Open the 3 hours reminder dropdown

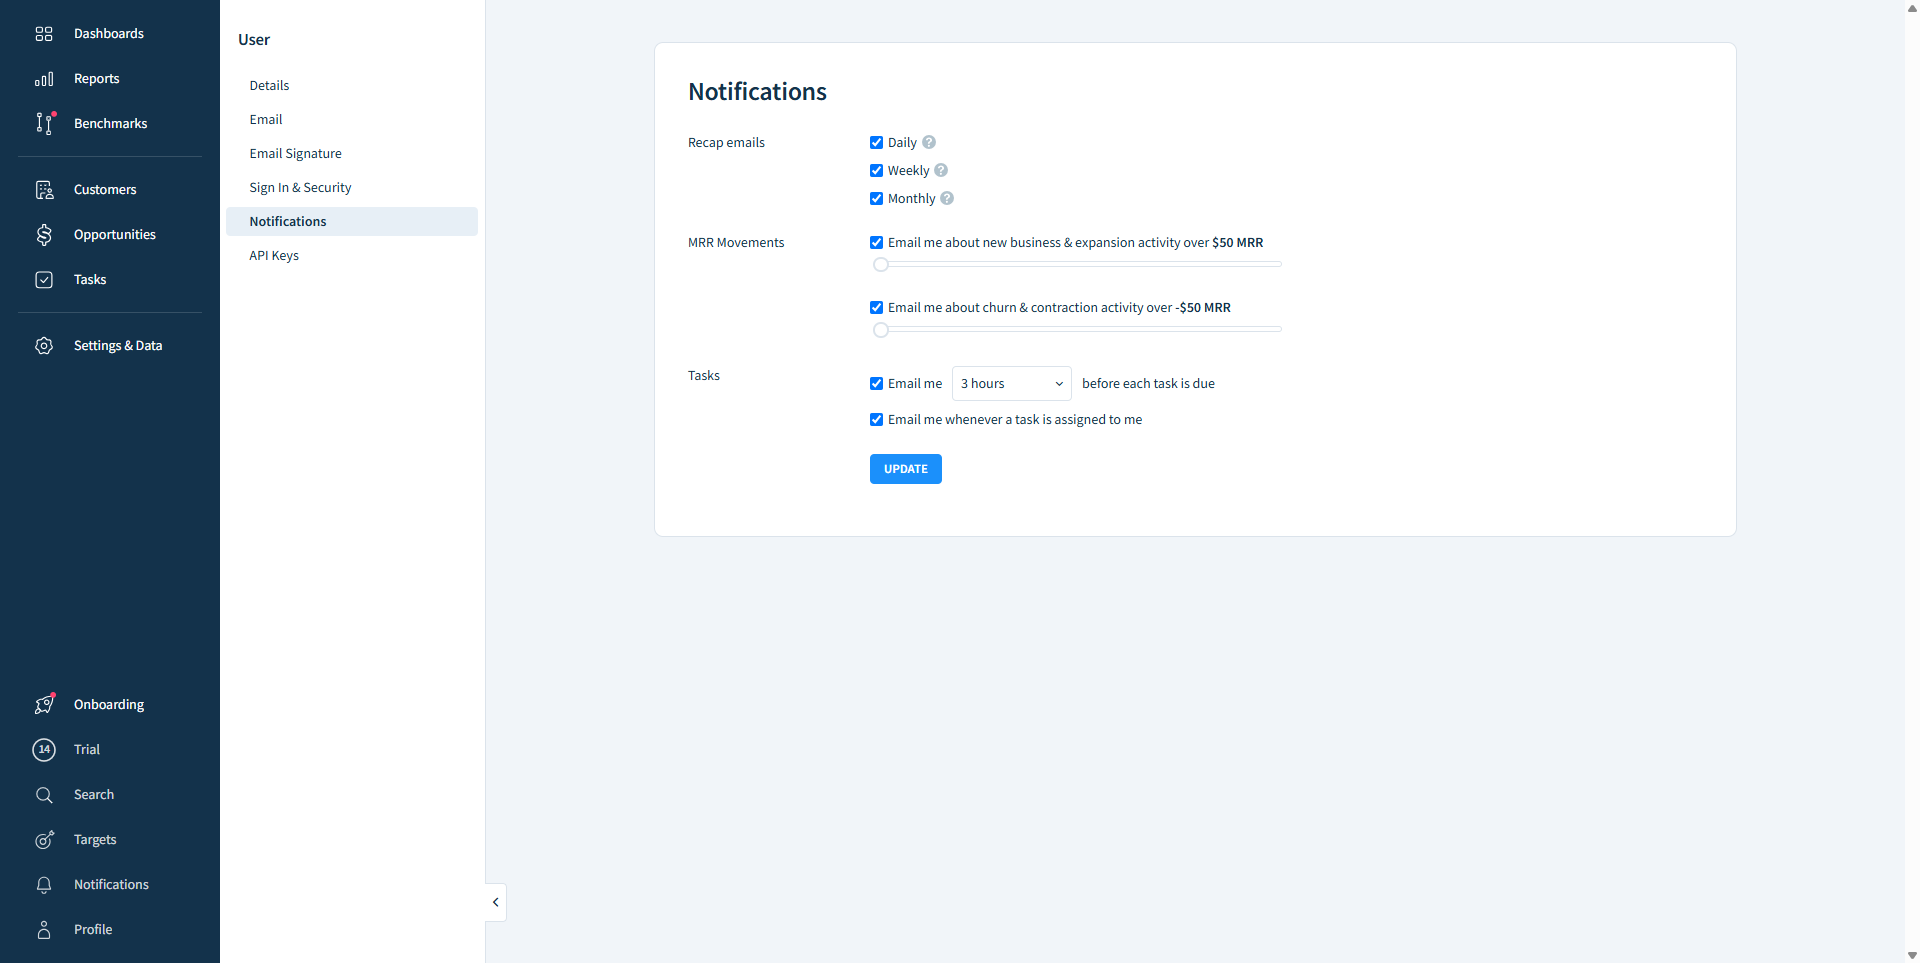(x=1011, y=384)
